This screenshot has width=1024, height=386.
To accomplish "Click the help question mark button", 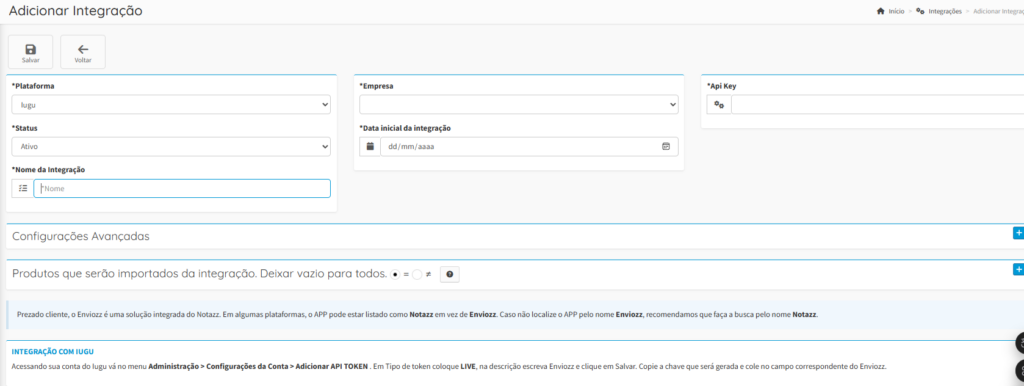I will point(449,275).
